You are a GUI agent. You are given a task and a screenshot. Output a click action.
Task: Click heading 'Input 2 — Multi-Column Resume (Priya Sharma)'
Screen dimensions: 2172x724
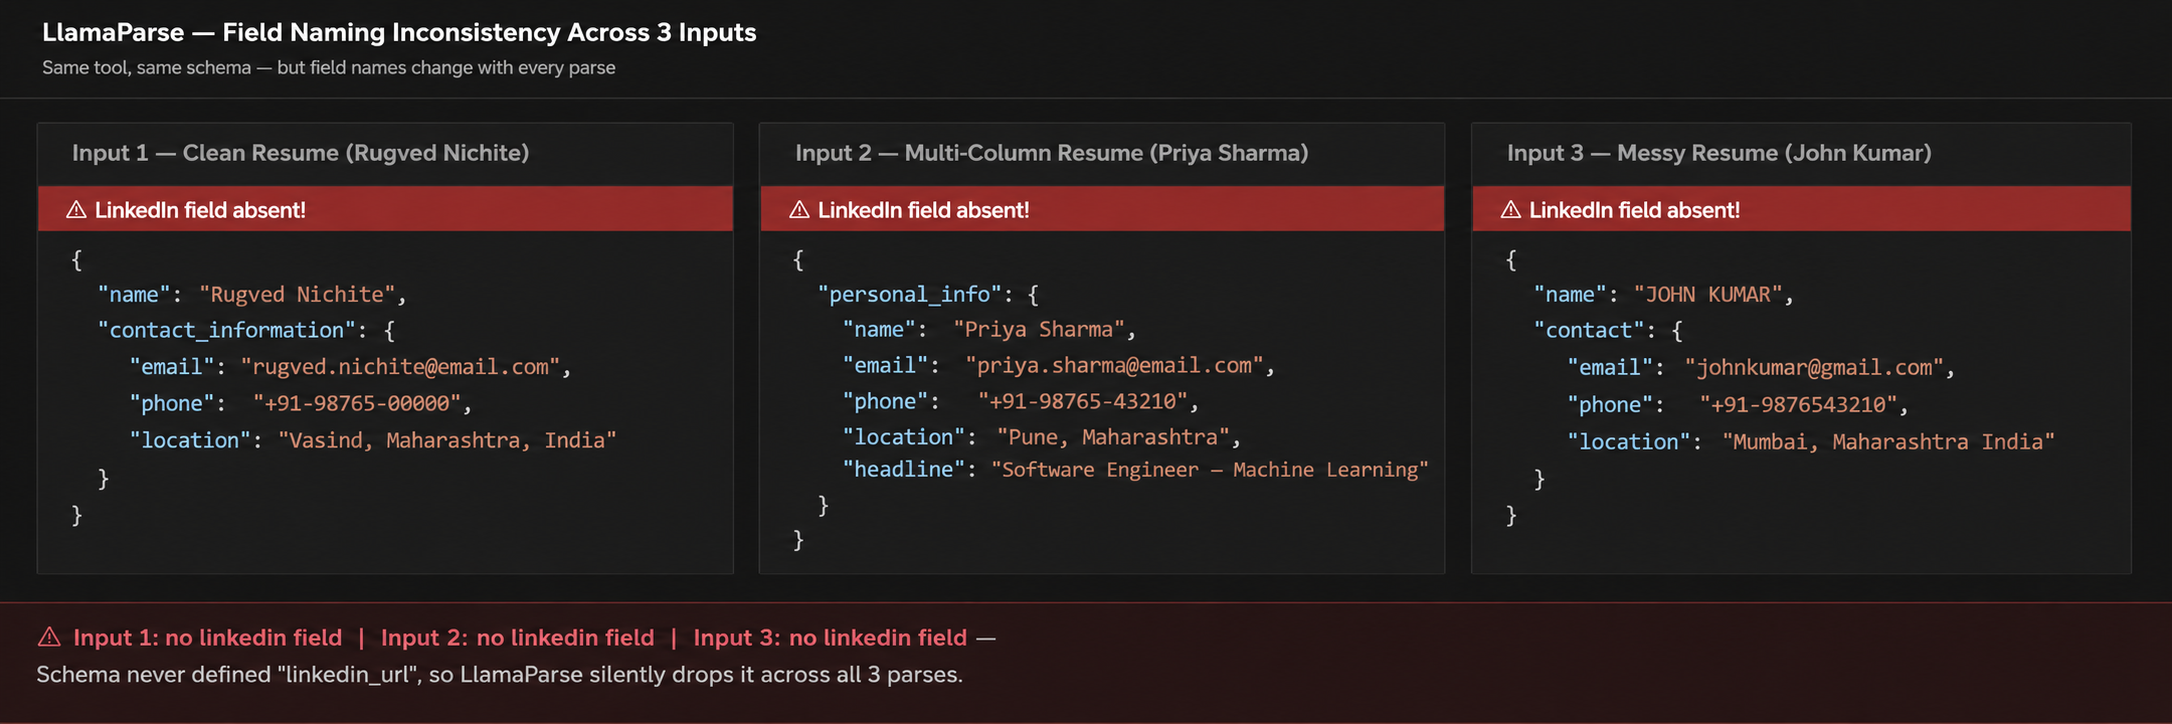tap(1051, 153)
